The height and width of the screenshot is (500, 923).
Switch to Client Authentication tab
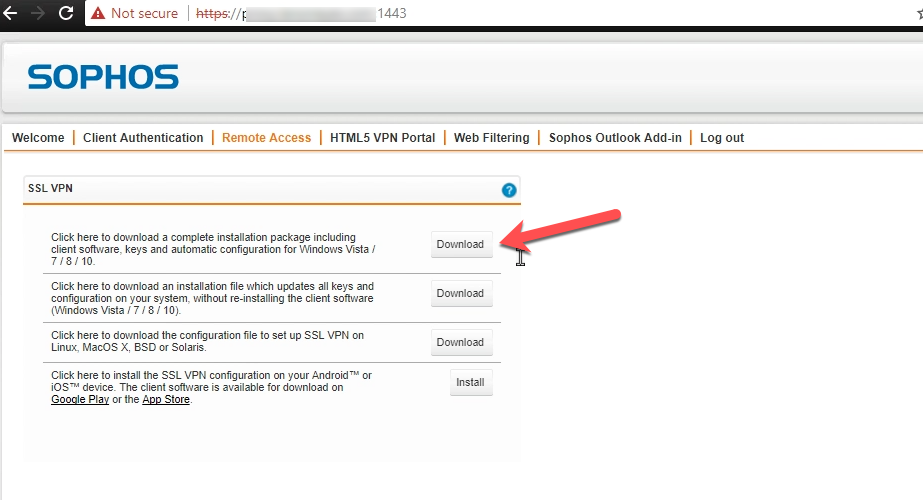(143, 138)
